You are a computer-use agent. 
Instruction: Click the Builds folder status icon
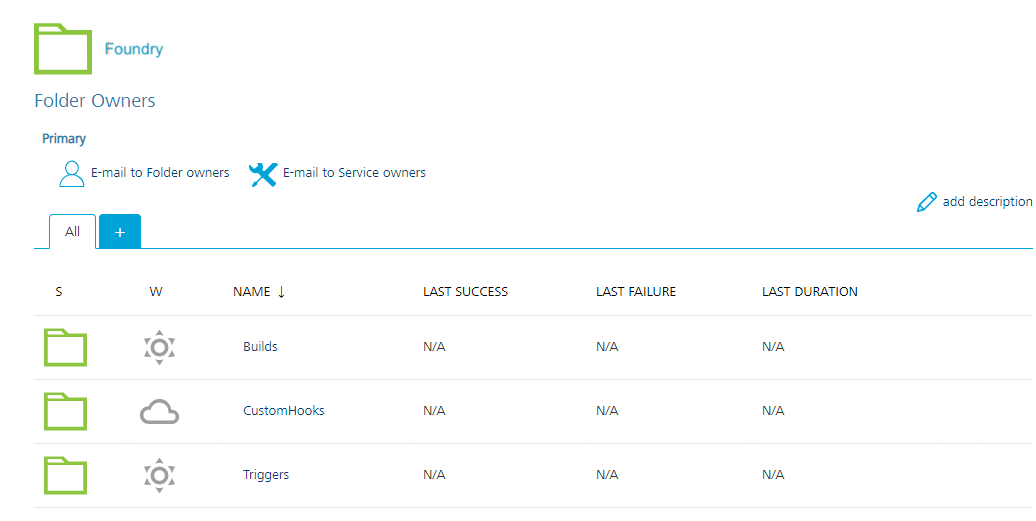coord(65,347)
